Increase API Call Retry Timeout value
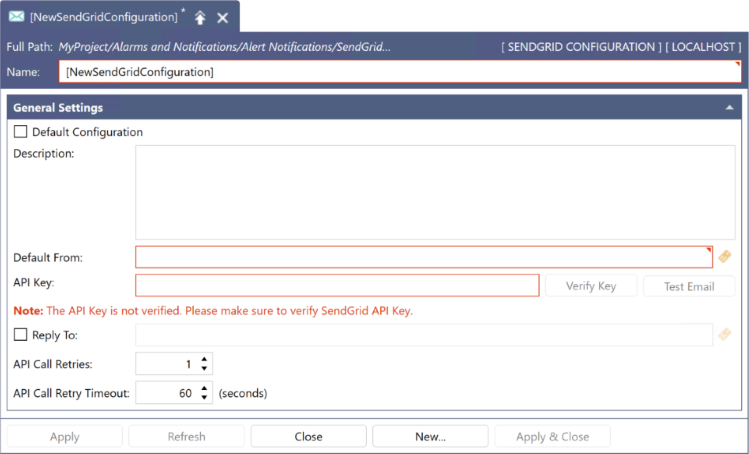This screenshot has height=454, width=749. (204, 388)
